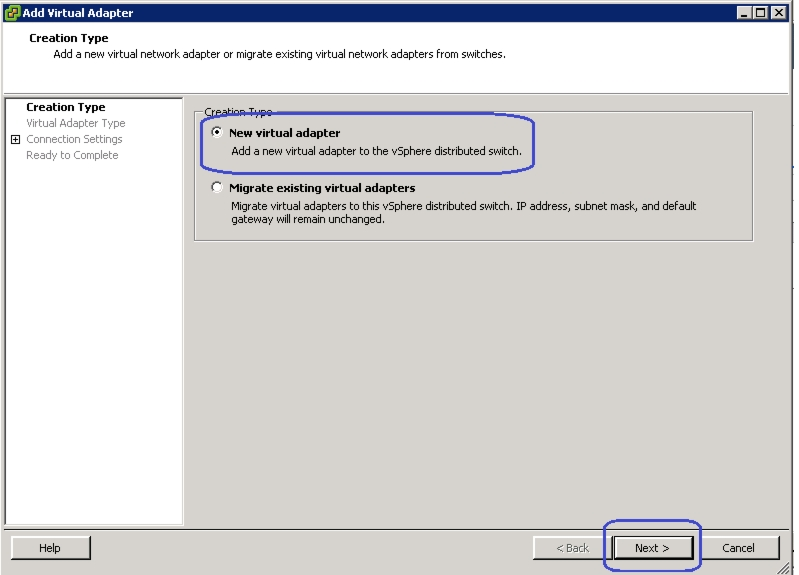Viewport: 799px width, 575px height.
Task: Jump to the Ready to Complete step
Action: pos(72,155)
